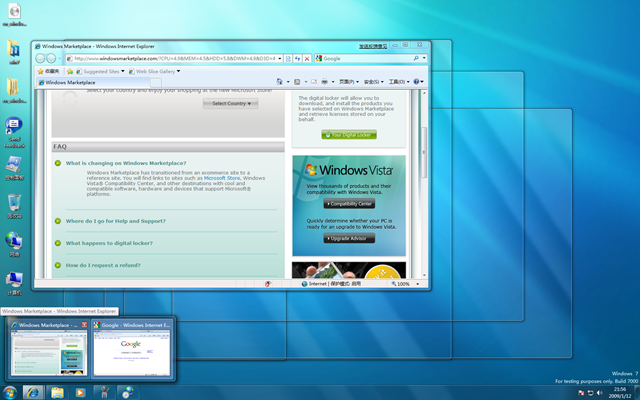Open the paint brushes taskbar icon

tap(104, 392)
